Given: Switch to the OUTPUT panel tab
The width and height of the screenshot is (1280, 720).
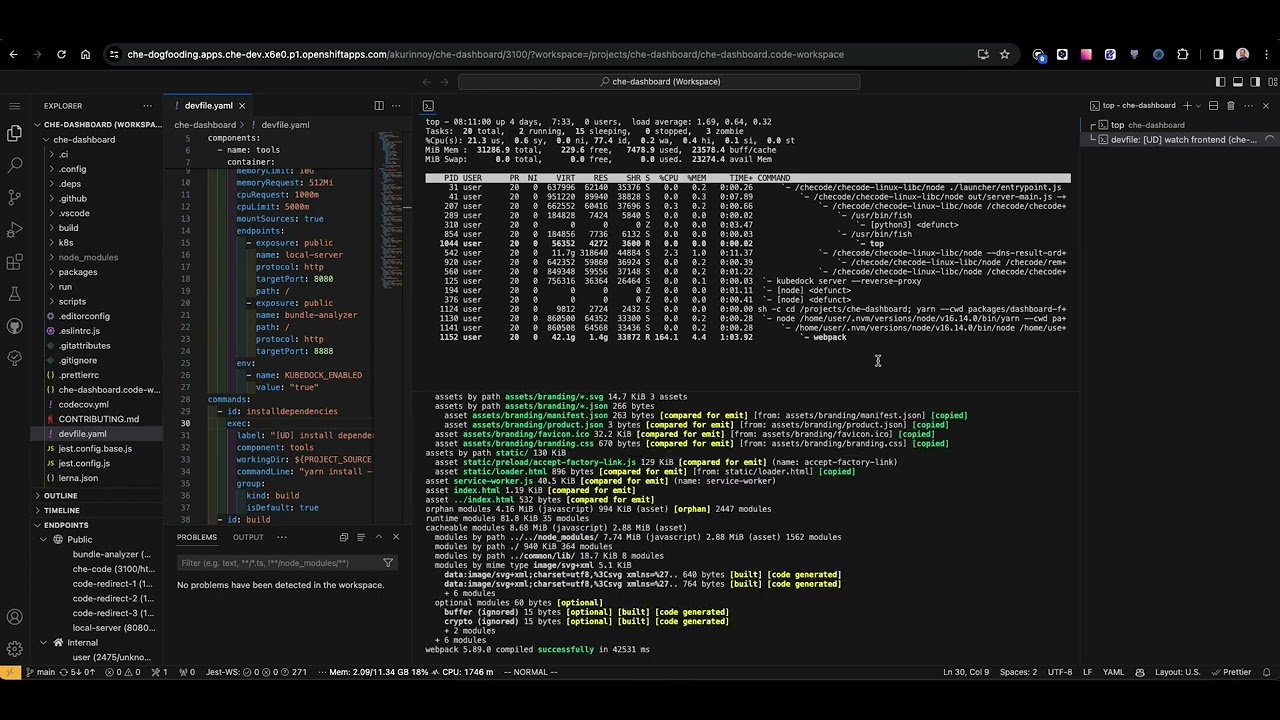Looking at the screenshot, I should click(x=248, y=537).
